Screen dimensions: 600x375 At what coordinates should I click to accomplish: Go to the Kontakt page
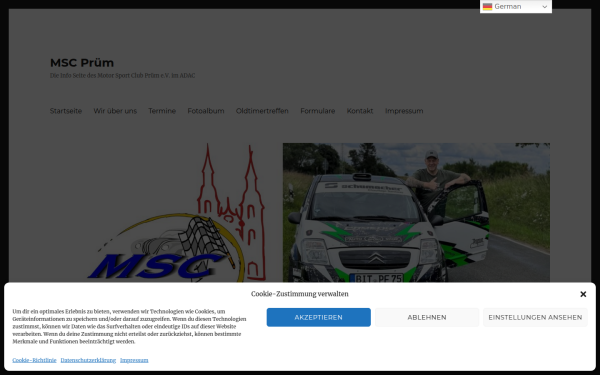click(x=360, y=111)
